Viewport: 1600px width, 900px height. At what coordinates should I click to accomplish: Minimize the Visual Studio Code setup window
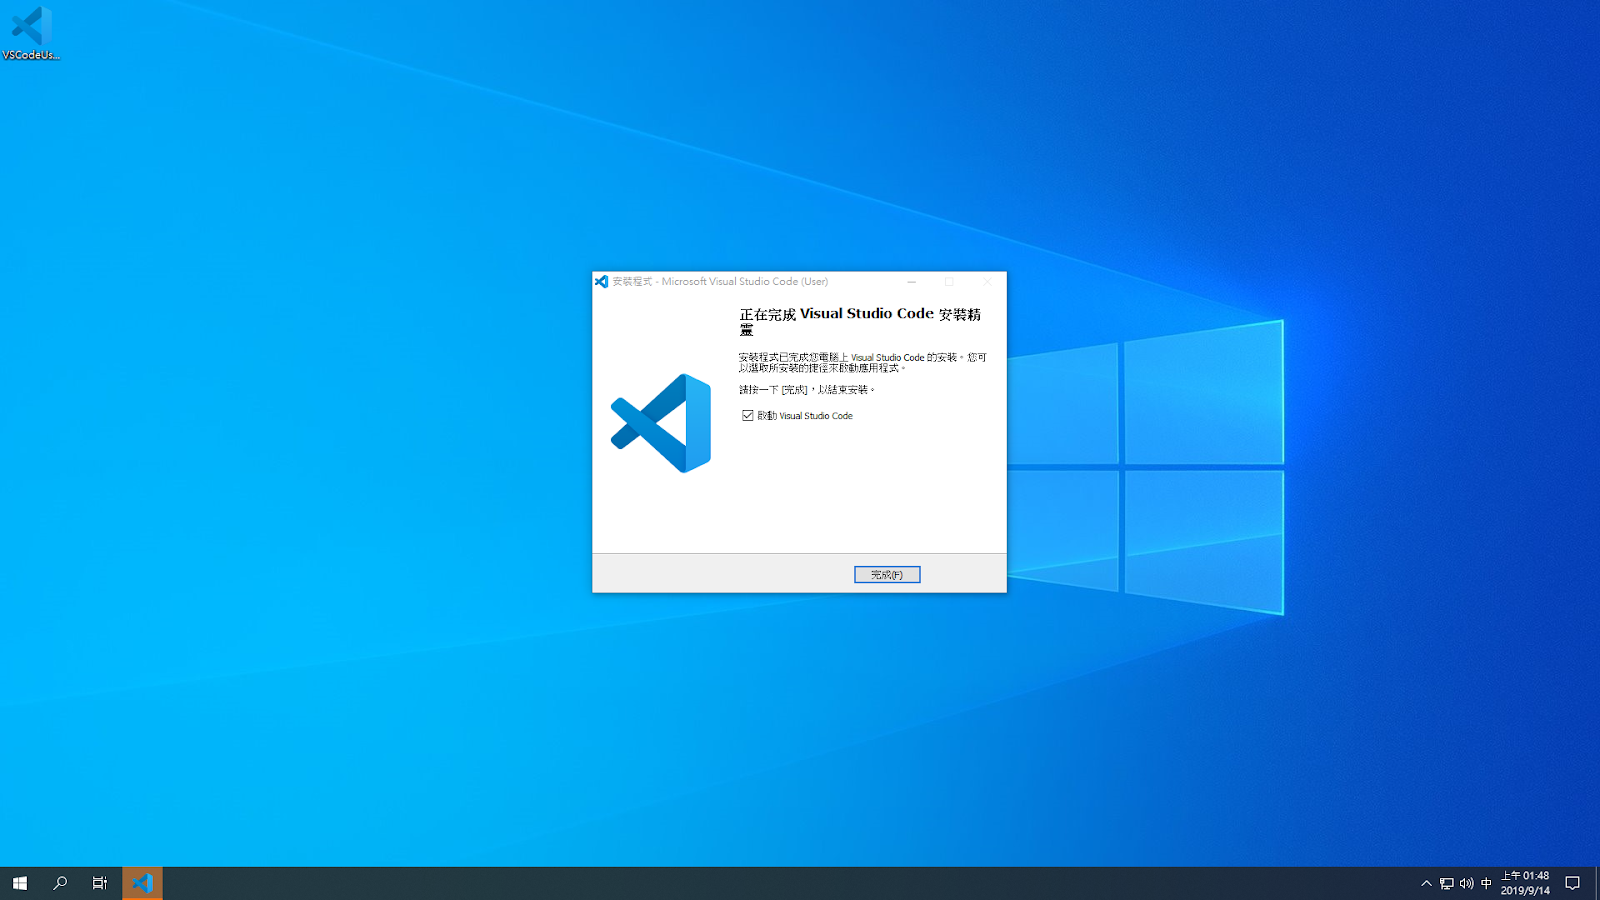point(911,282)
